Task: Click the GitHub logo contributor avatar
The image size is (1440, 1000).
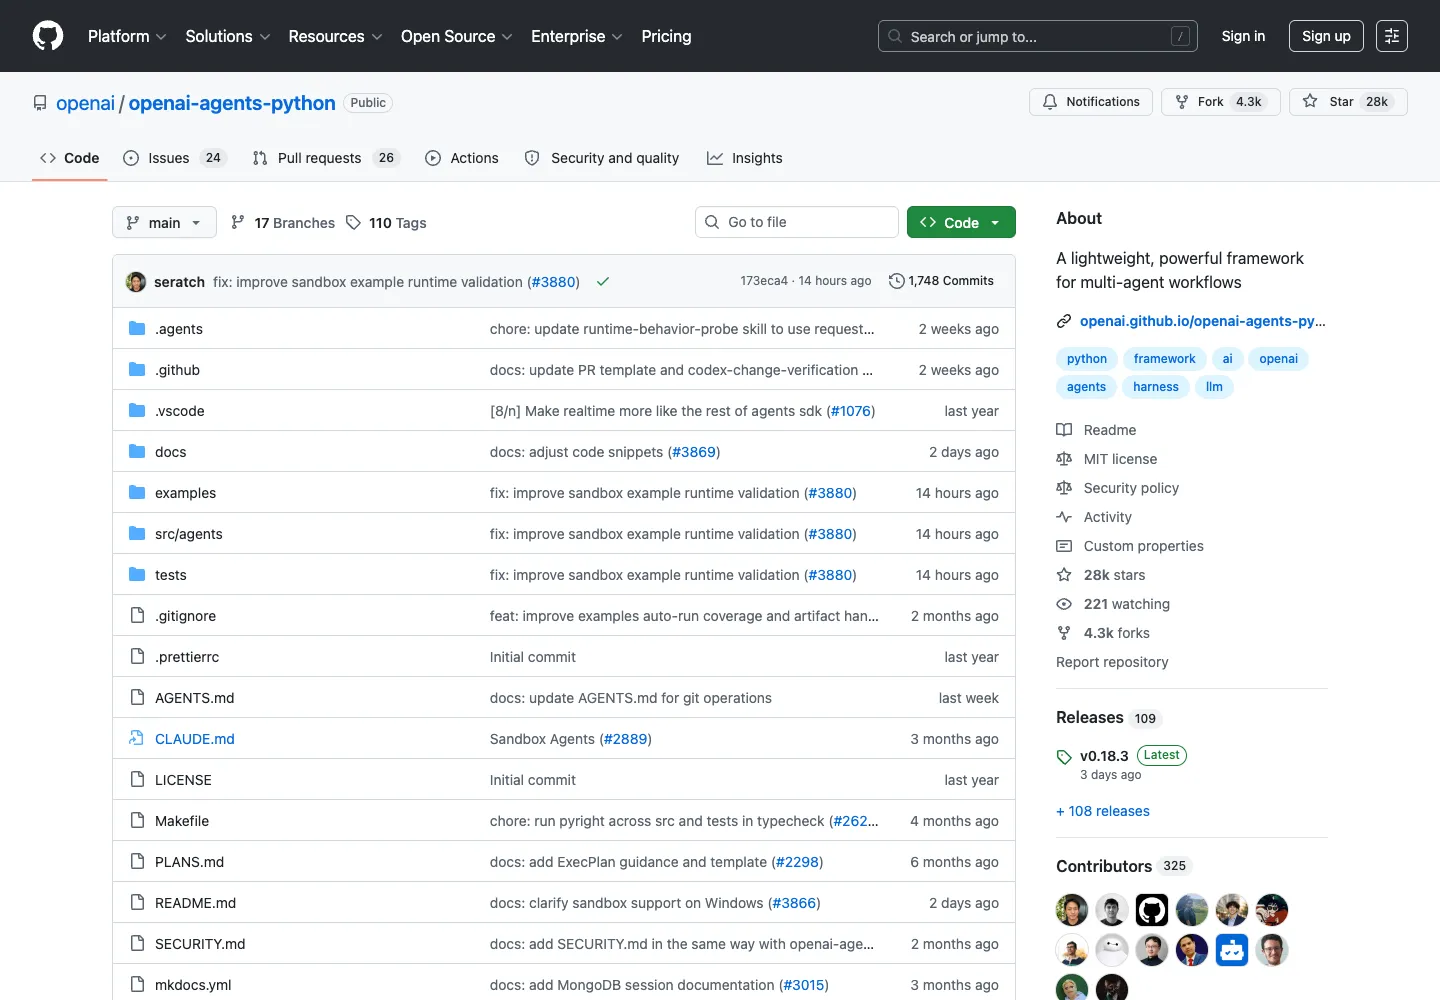Action: pos(1152,910)
